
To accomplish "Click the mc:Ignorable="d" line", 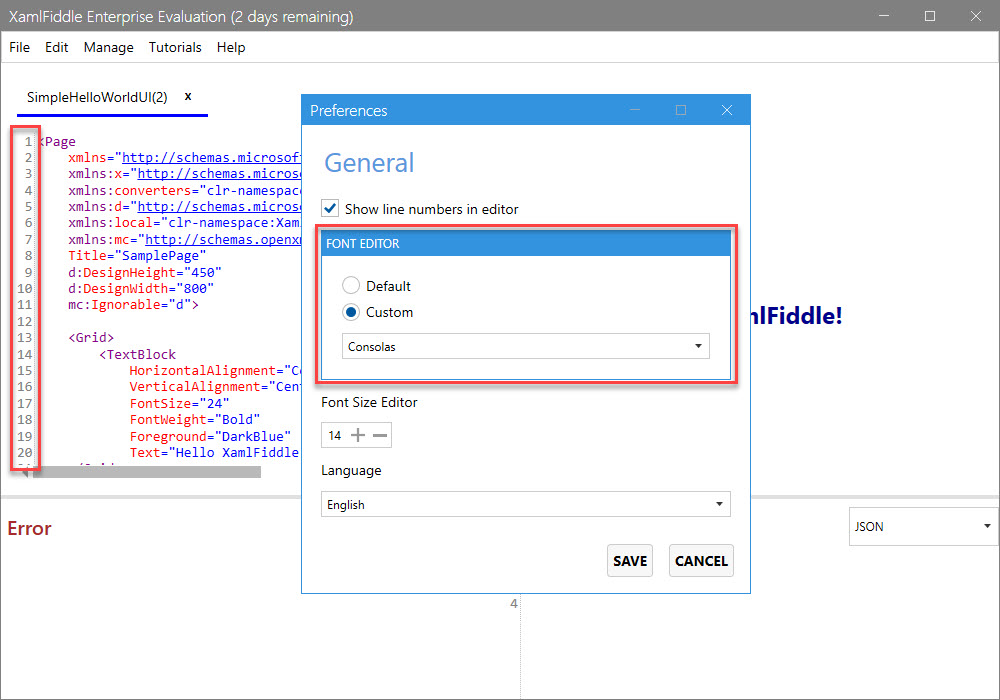I will tap(133, 305).
